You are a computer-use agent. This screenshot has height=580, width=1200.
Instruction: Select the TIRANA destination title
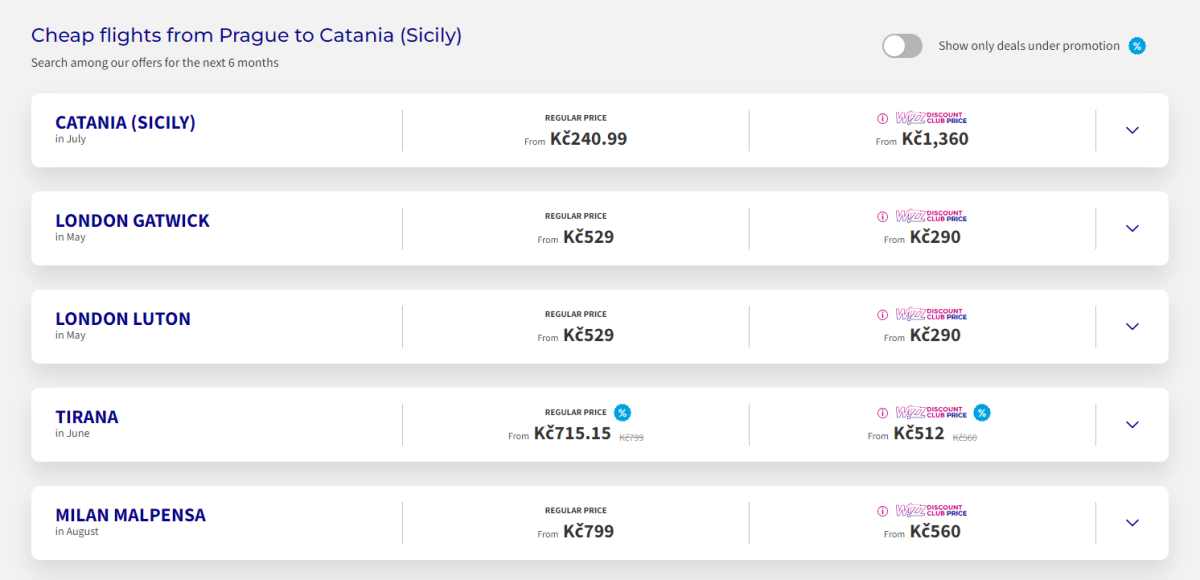point(87,417)
